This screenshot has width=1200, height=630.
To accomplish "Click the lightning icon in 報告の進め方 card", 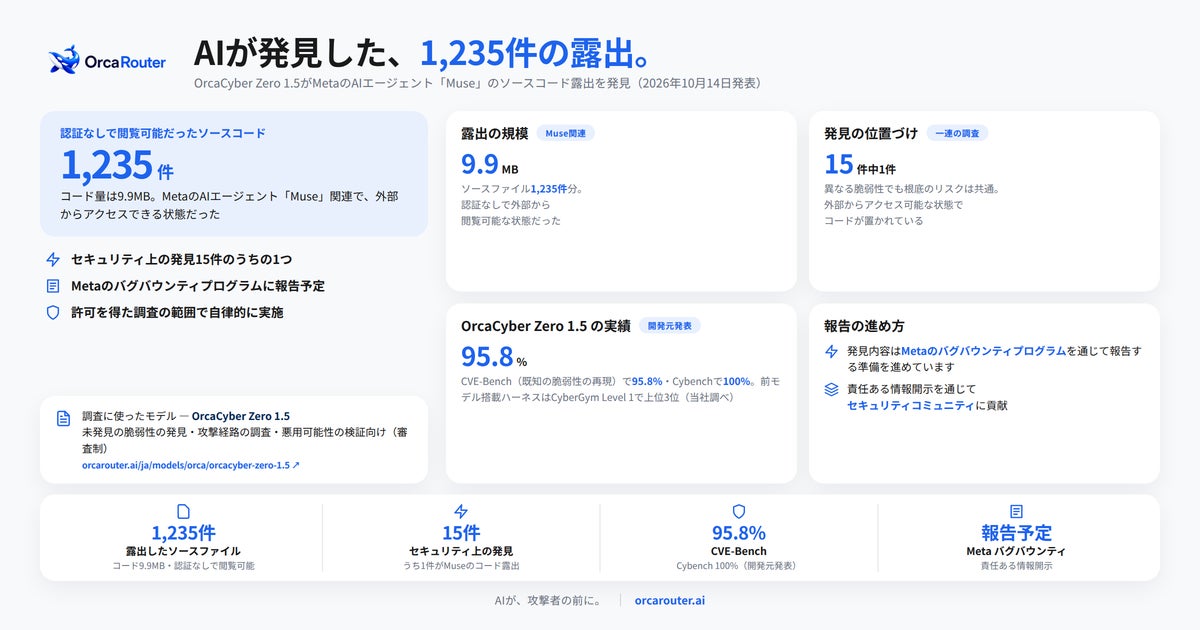I will [832, 352].
